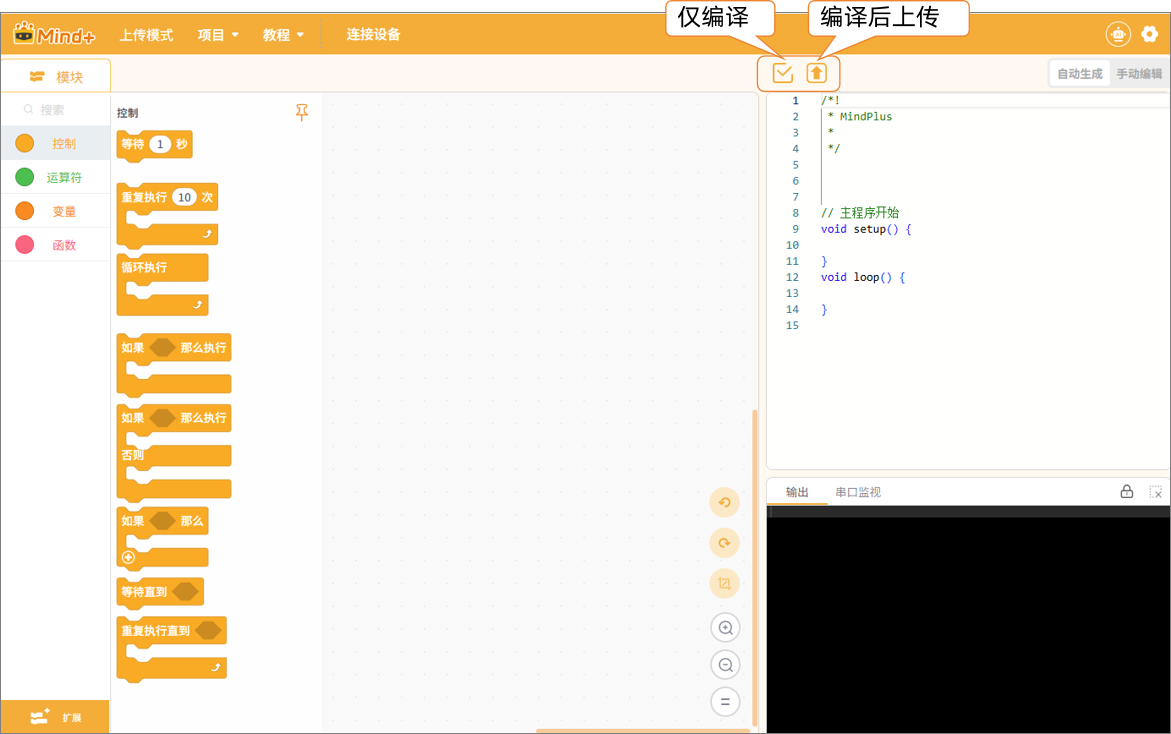The image size is (1171, 734).
Task: Select the green 运算符 category circle
Action: point(25,178)
